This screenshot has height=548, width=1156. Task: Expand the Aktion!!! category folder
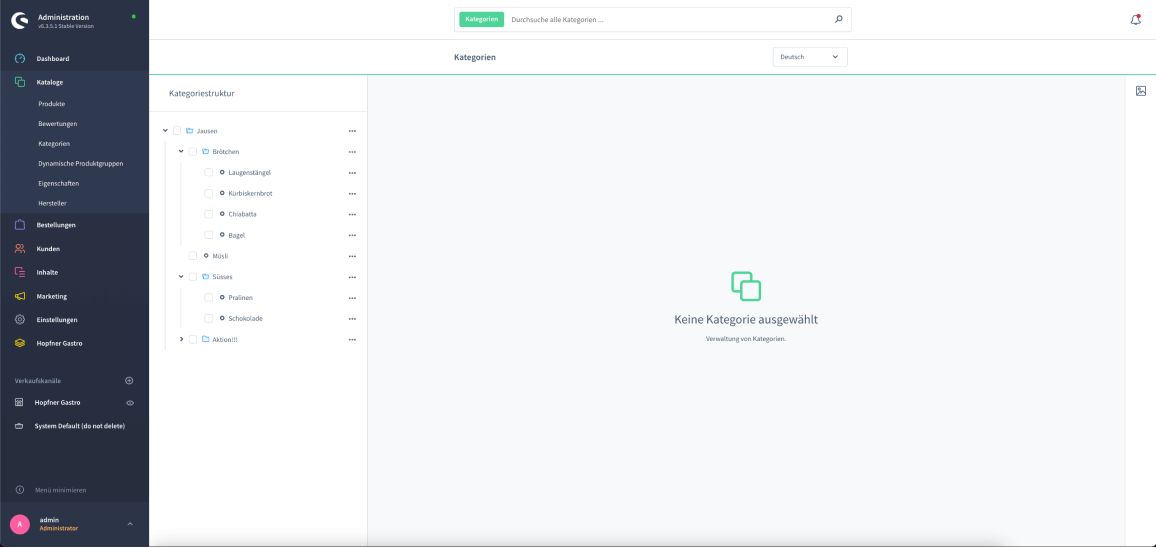[x=181, y=339]
